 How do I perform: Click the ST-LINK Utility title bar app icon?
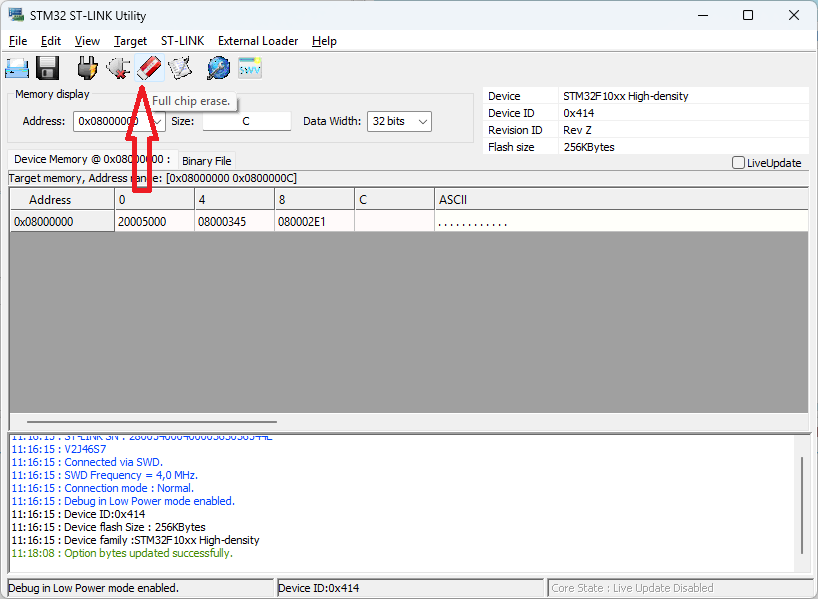[x=16, y=15]
